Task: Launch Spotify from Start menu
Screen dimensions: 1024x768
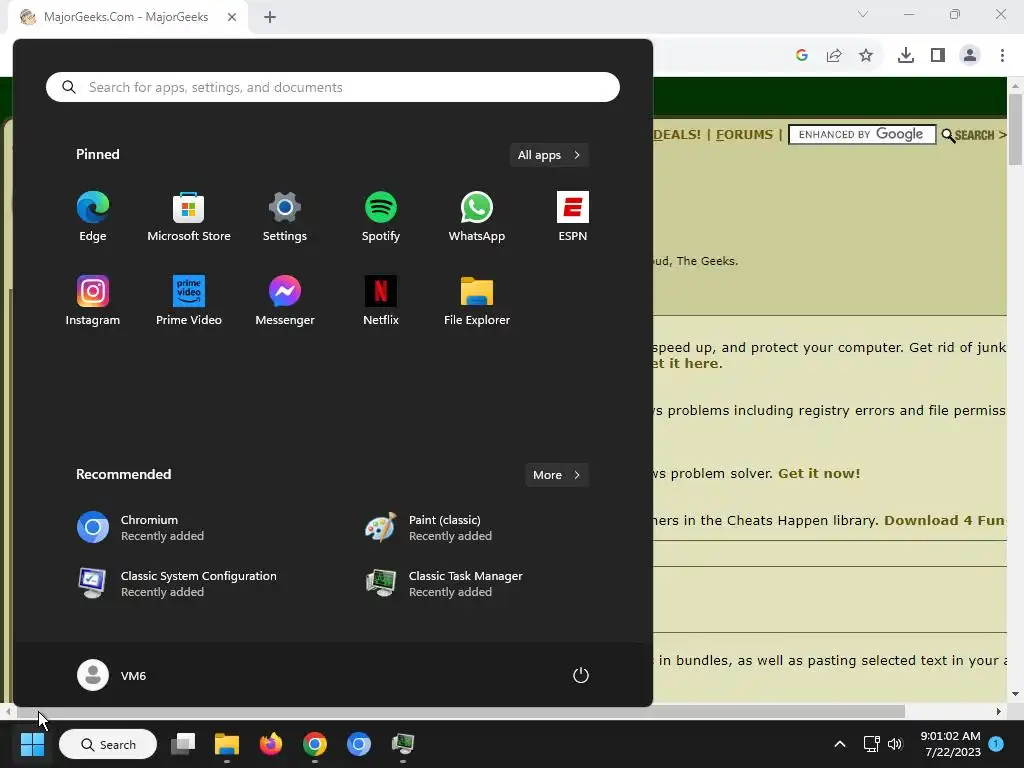Action: (381, 217)
